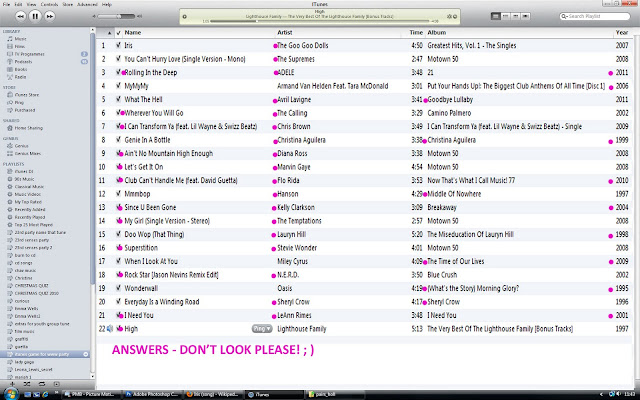Uncheck Genie In A Bottle
Viewport: 640px width, 400px height.
[x=118, y=140]
